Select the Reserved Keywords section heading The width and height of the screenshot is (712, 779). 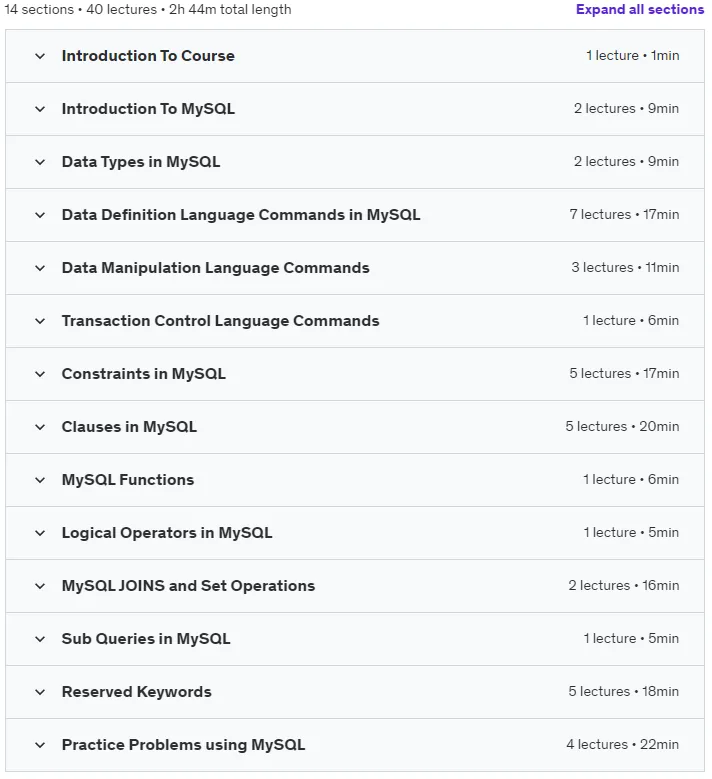(x=137, y=692)
